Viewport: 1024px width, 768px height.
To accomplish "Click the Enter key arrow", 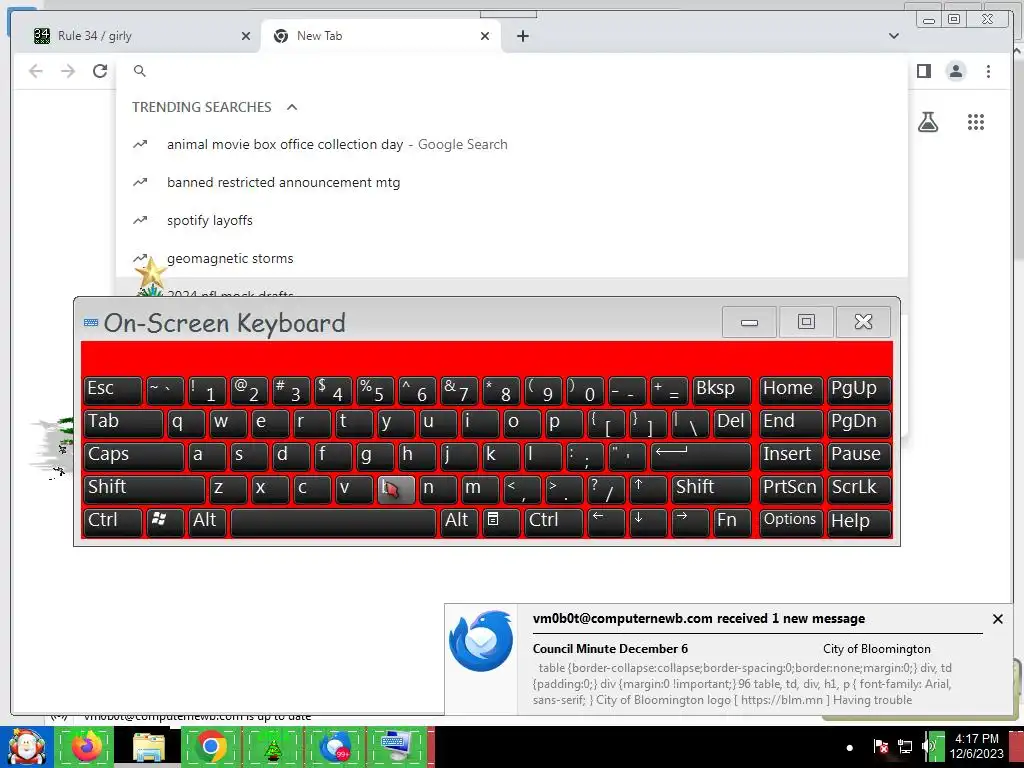I will point(701,456).
